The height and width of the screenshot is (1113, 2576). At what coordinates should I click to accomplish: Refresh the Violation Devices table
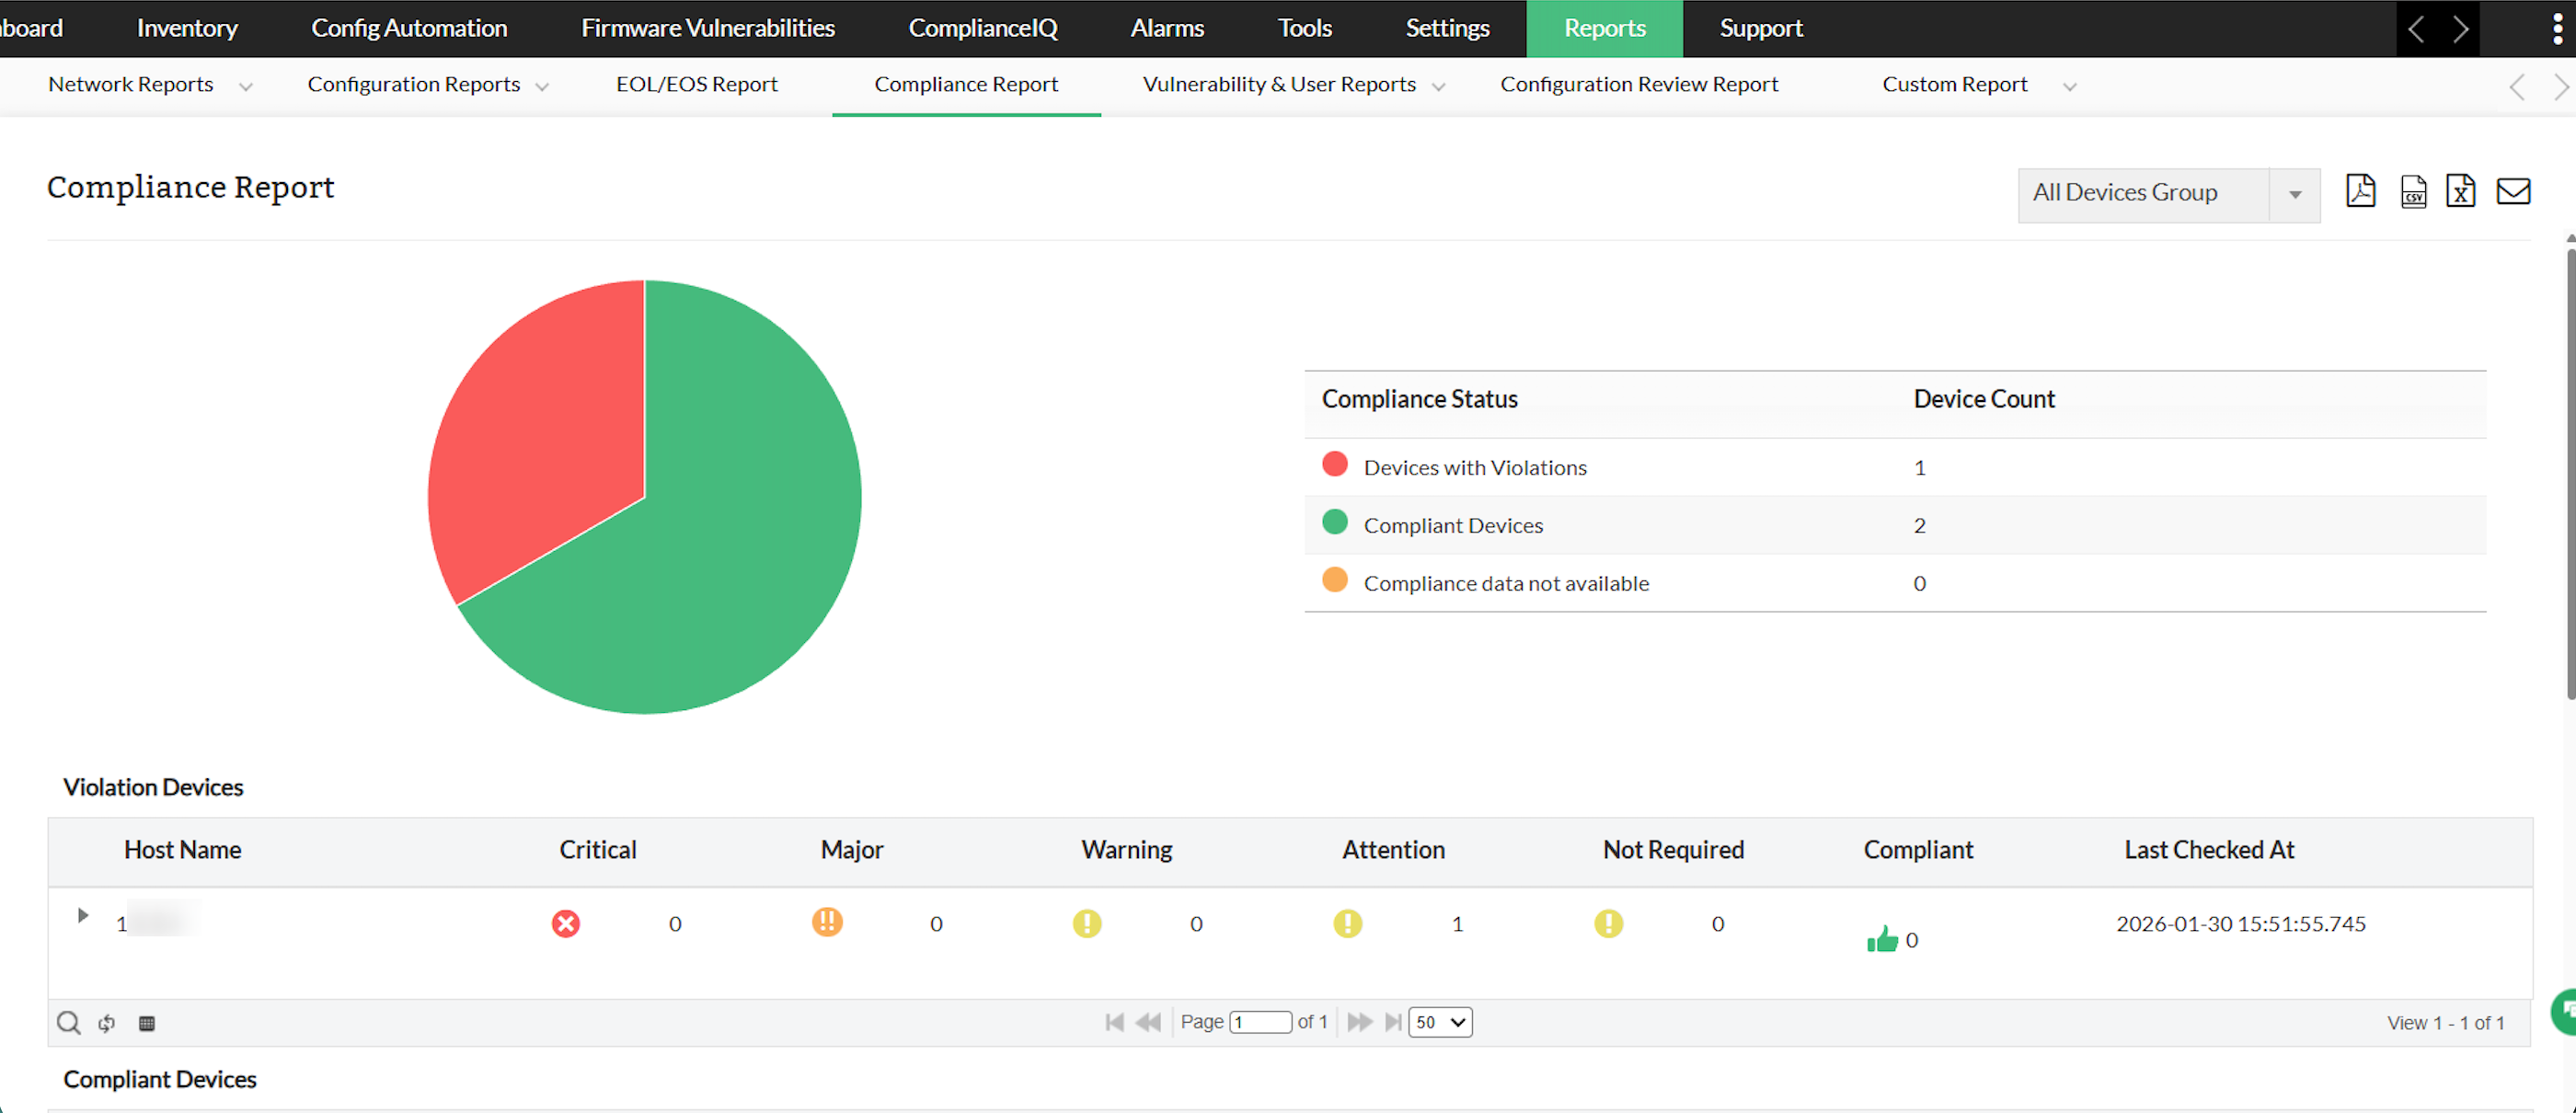(x=107, y=1022)
